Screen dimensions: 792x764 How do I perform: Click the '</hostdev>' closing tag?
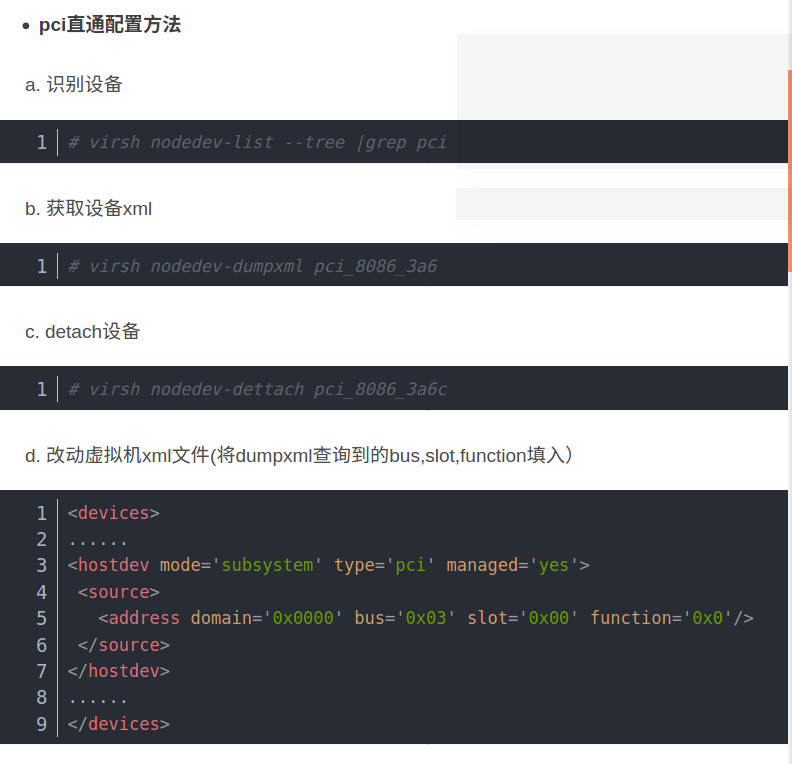click(119, 671)
